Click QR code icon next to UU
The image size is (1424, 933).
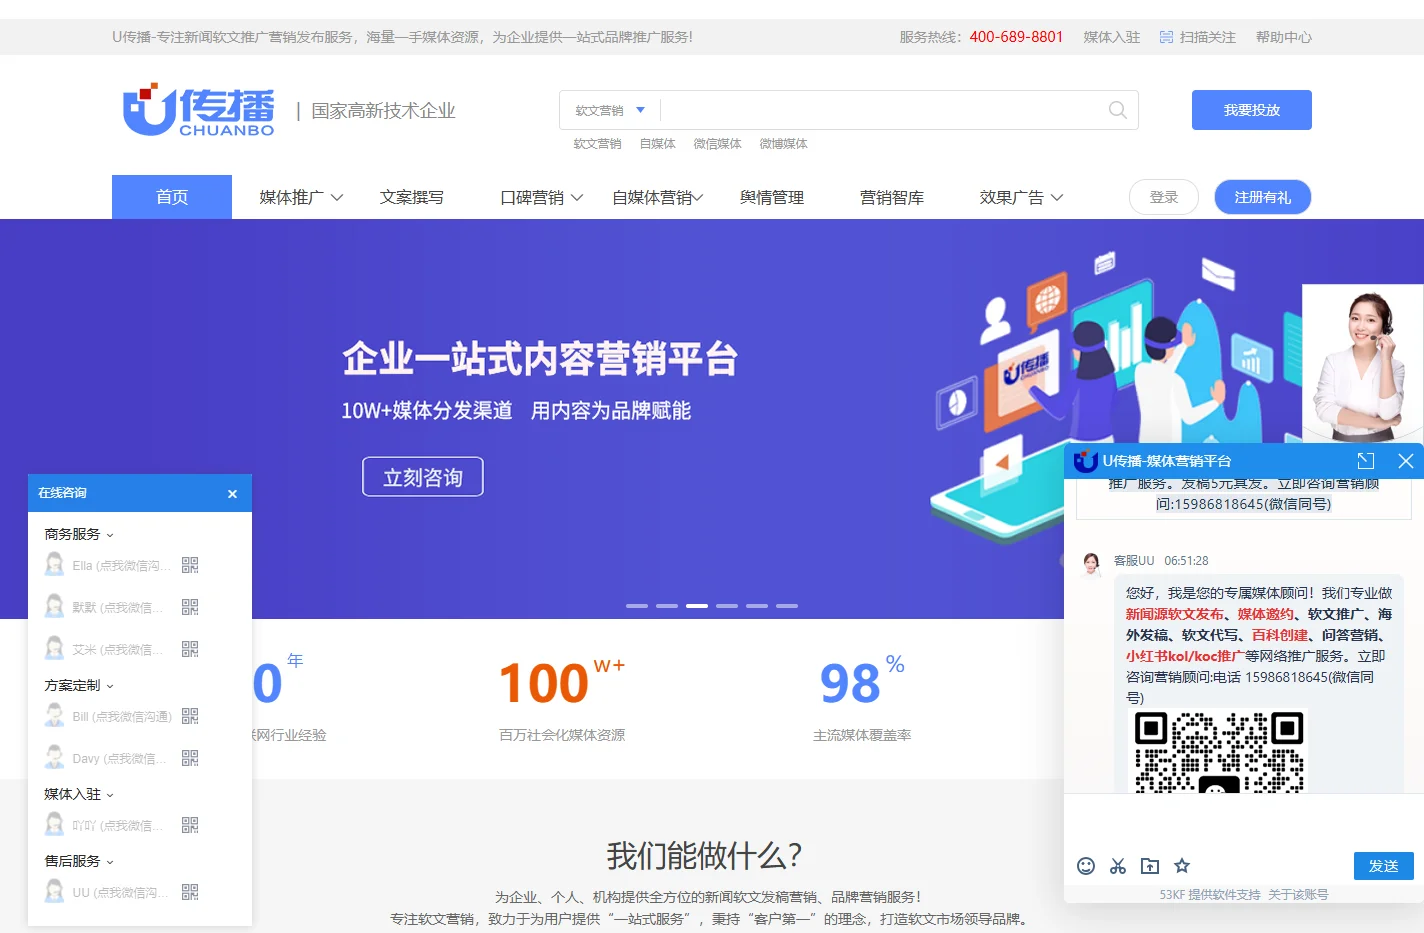coord(190,892)
